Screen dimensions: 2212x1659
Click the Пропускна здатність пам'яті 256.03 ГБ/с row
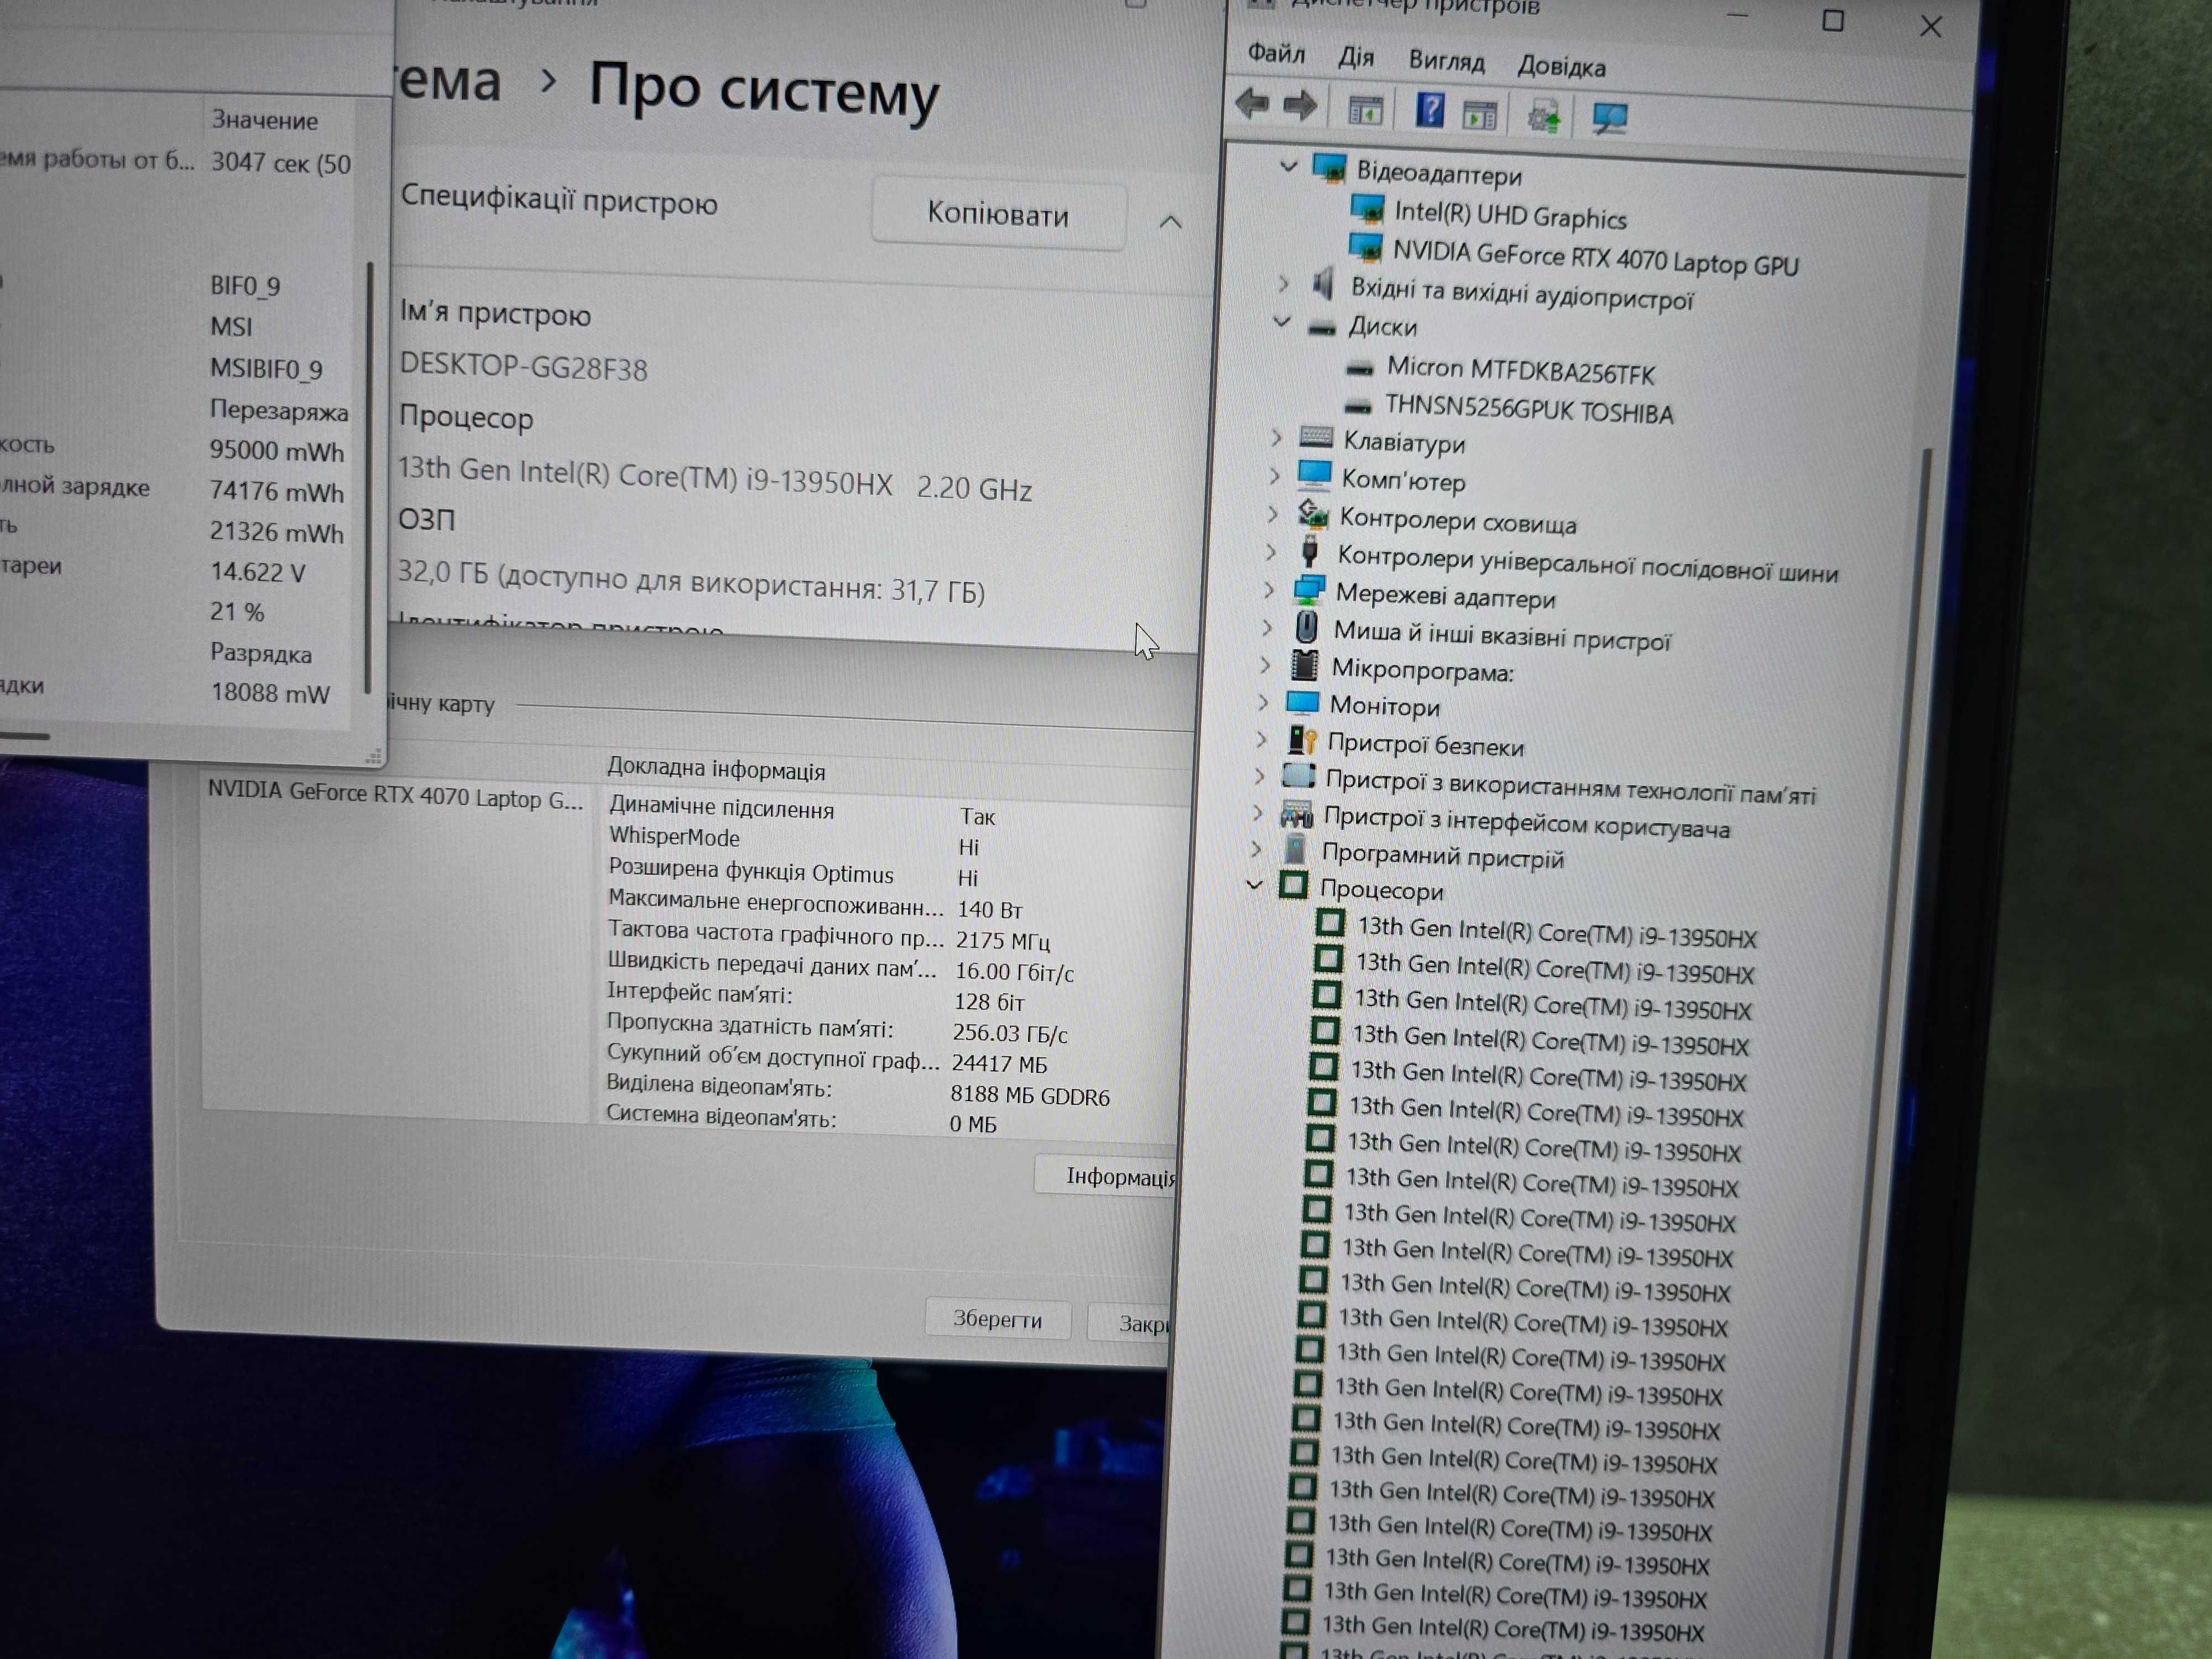point(838,1029)
